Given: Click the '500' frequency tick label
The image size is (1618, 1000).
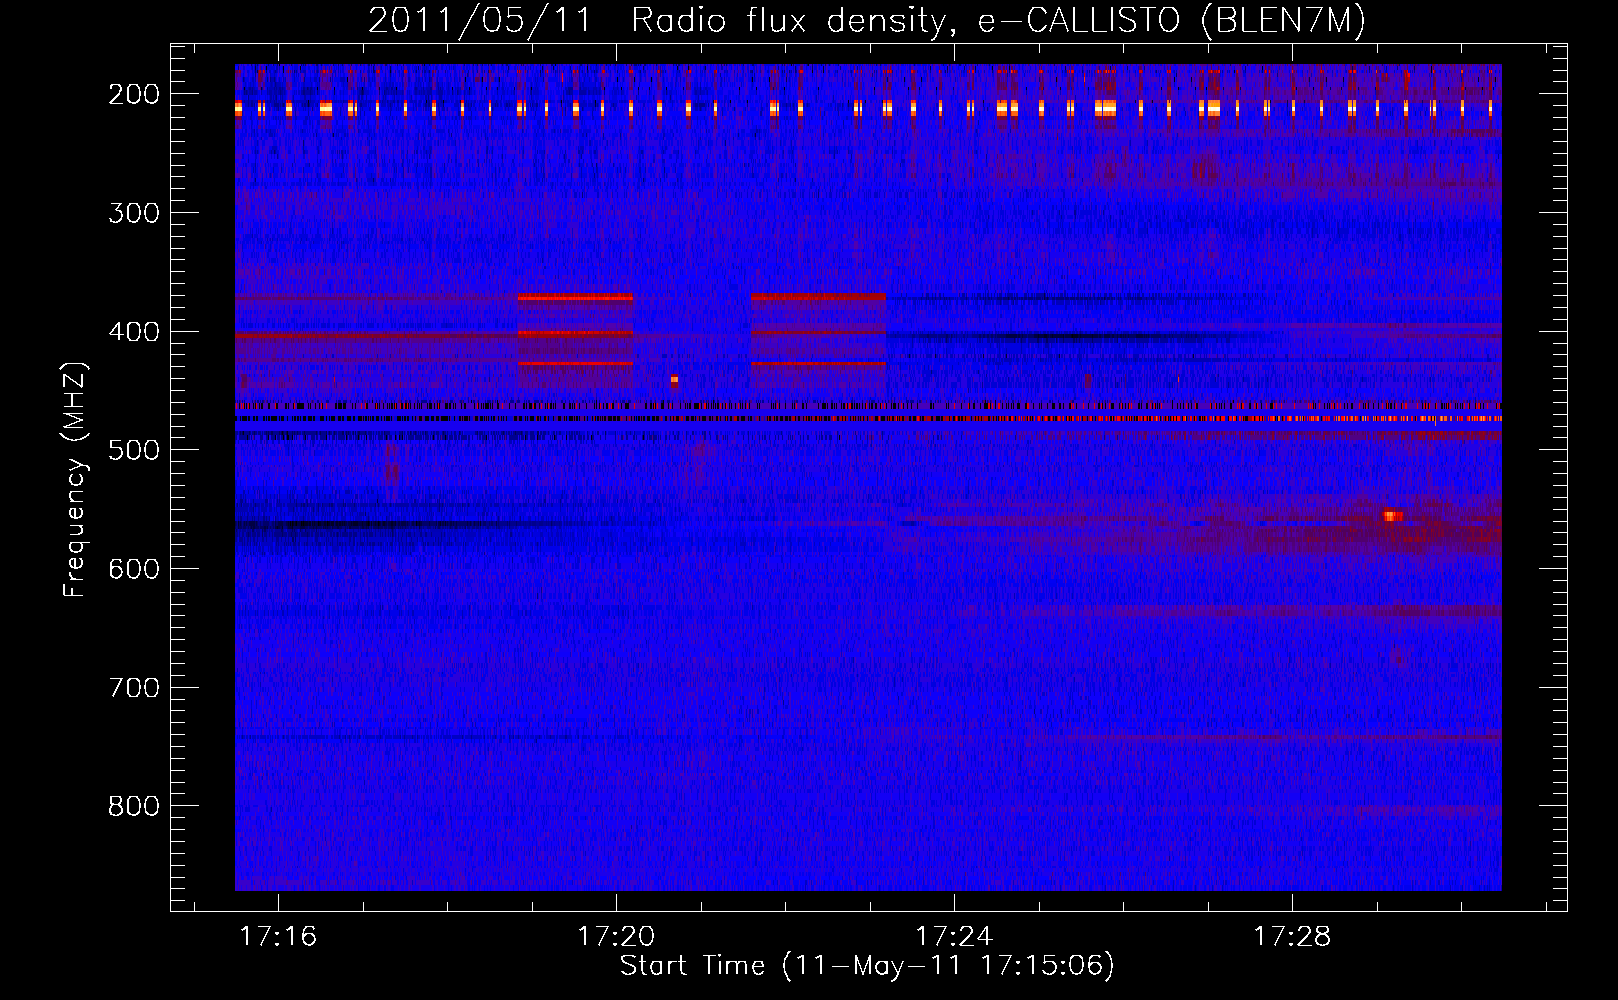Looking at the screenshot, I should click(x=134, y=450).
